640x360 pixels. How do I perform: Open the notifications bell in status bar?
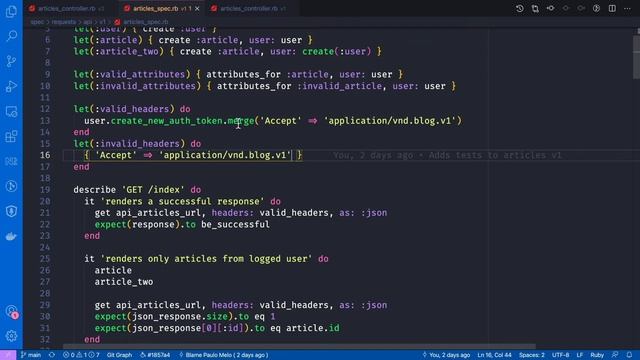pyautogui.click(x=629, y=355)
